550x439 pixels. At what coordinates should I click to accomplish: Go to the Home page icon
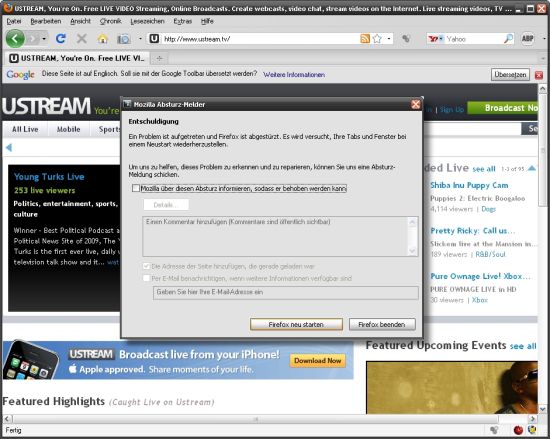coord(102,39)
